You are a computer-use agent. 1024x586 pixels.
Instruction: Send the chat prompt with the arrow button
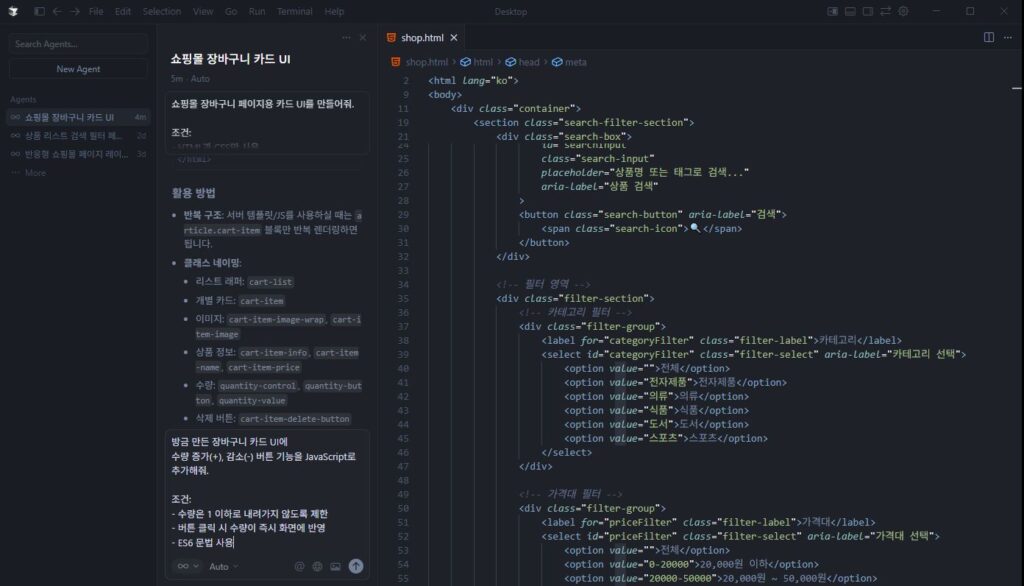pyautogui.click(x=356, y=565)
